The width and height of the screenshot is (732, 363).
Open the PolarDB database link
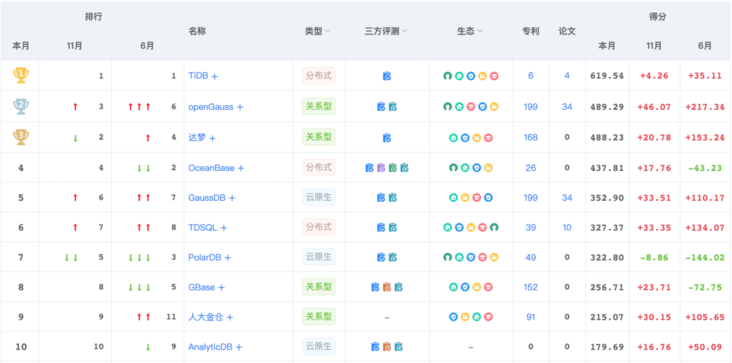[204, 257]
